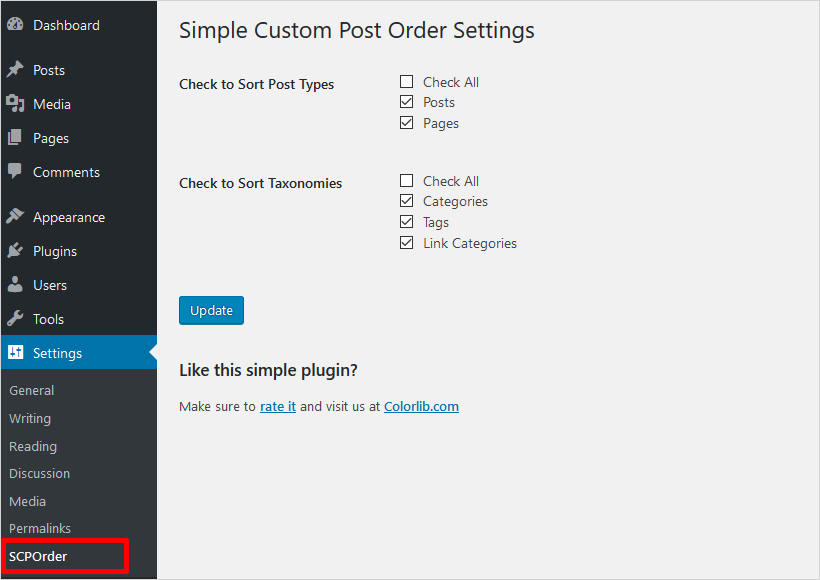Toggle the Link Categories checkbox
Screen dimensions: 820x580
coord(407,243)
